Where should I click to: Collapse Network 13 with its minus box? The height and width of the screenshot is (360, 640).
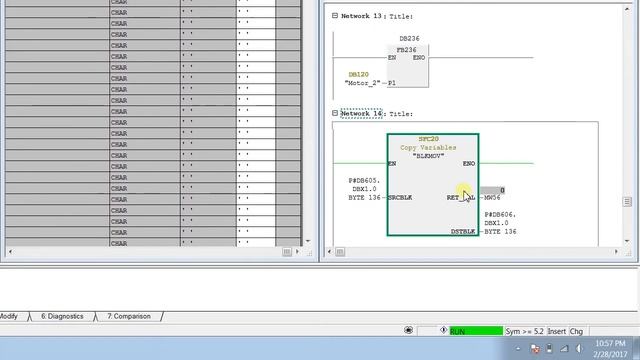(335, 16)
